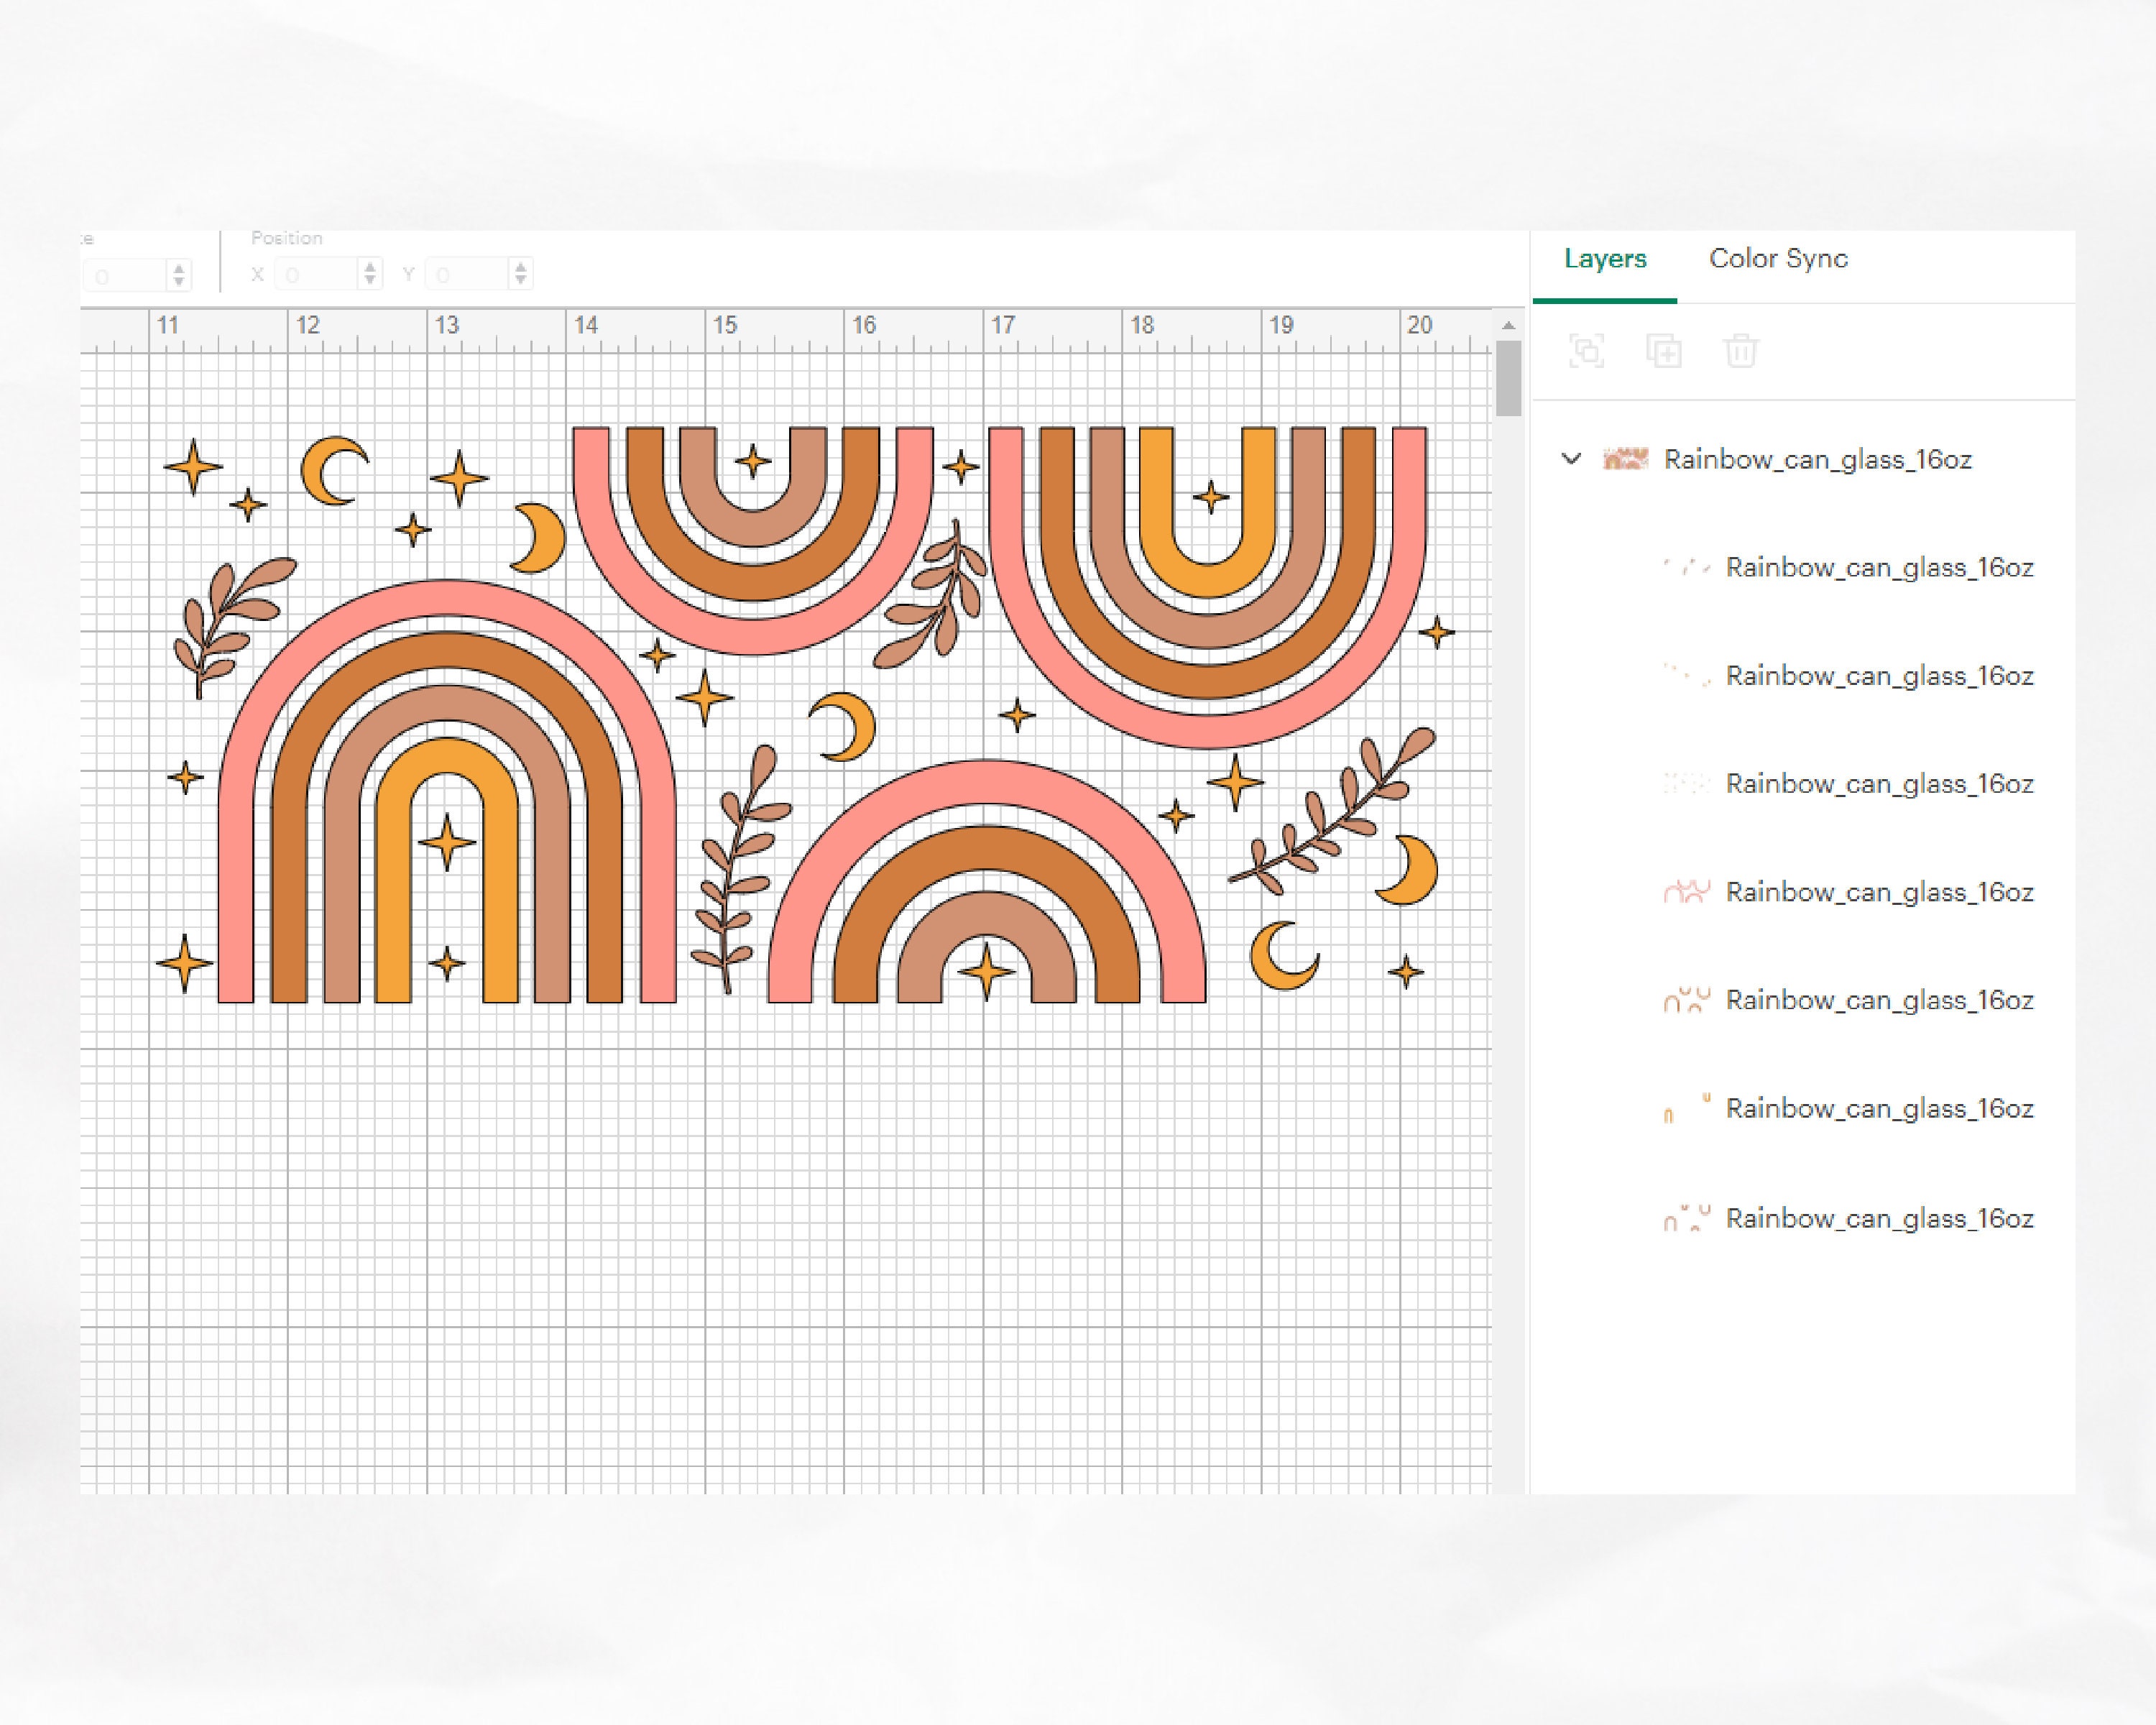Image resolution: width=2156 pixels, height=1725 pixels.
Task: Click the multicolor group thumbnail in Layers
Action: [x=1625, y=459]
